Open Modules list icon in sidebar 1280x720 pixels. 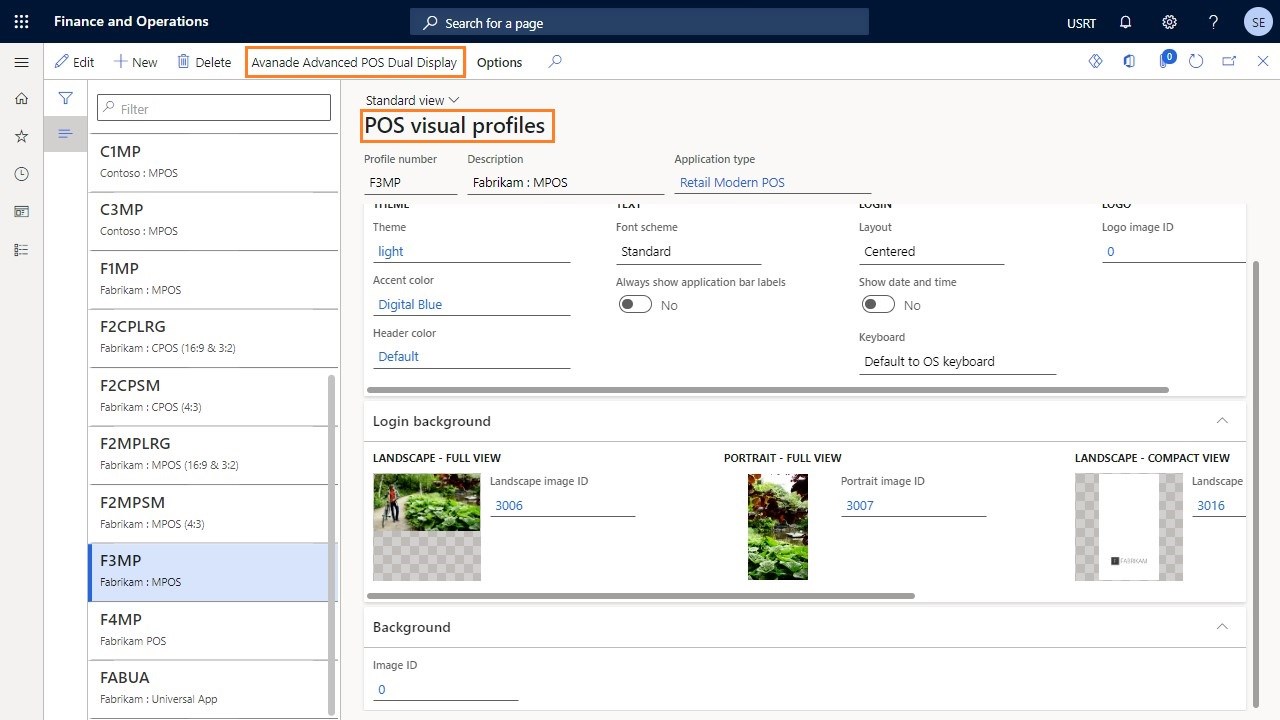pos(21,250)
